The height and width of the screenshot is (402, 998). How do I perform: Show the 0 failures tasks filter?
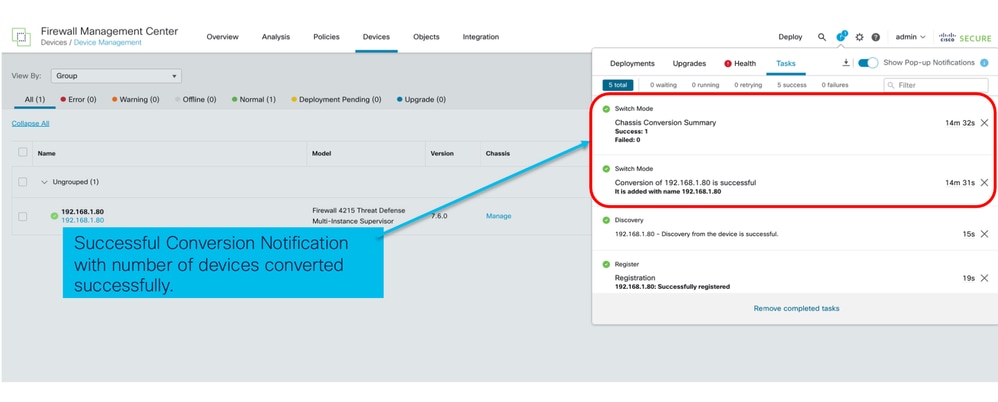coord(834,85)
